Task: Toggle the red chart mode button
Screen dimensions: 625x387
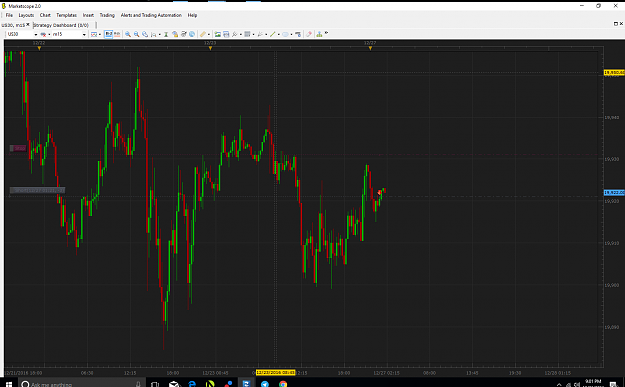Action: [117, 34]
